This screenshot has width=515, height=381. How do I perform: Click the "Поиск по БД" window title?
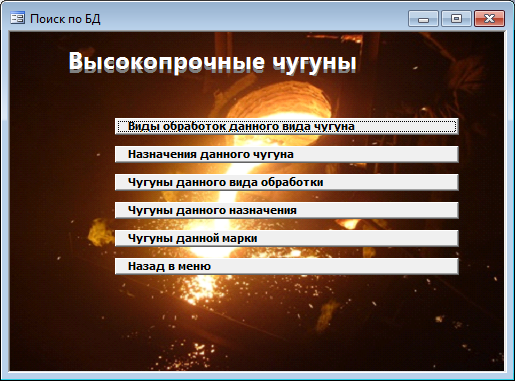(x=65, y=19)
